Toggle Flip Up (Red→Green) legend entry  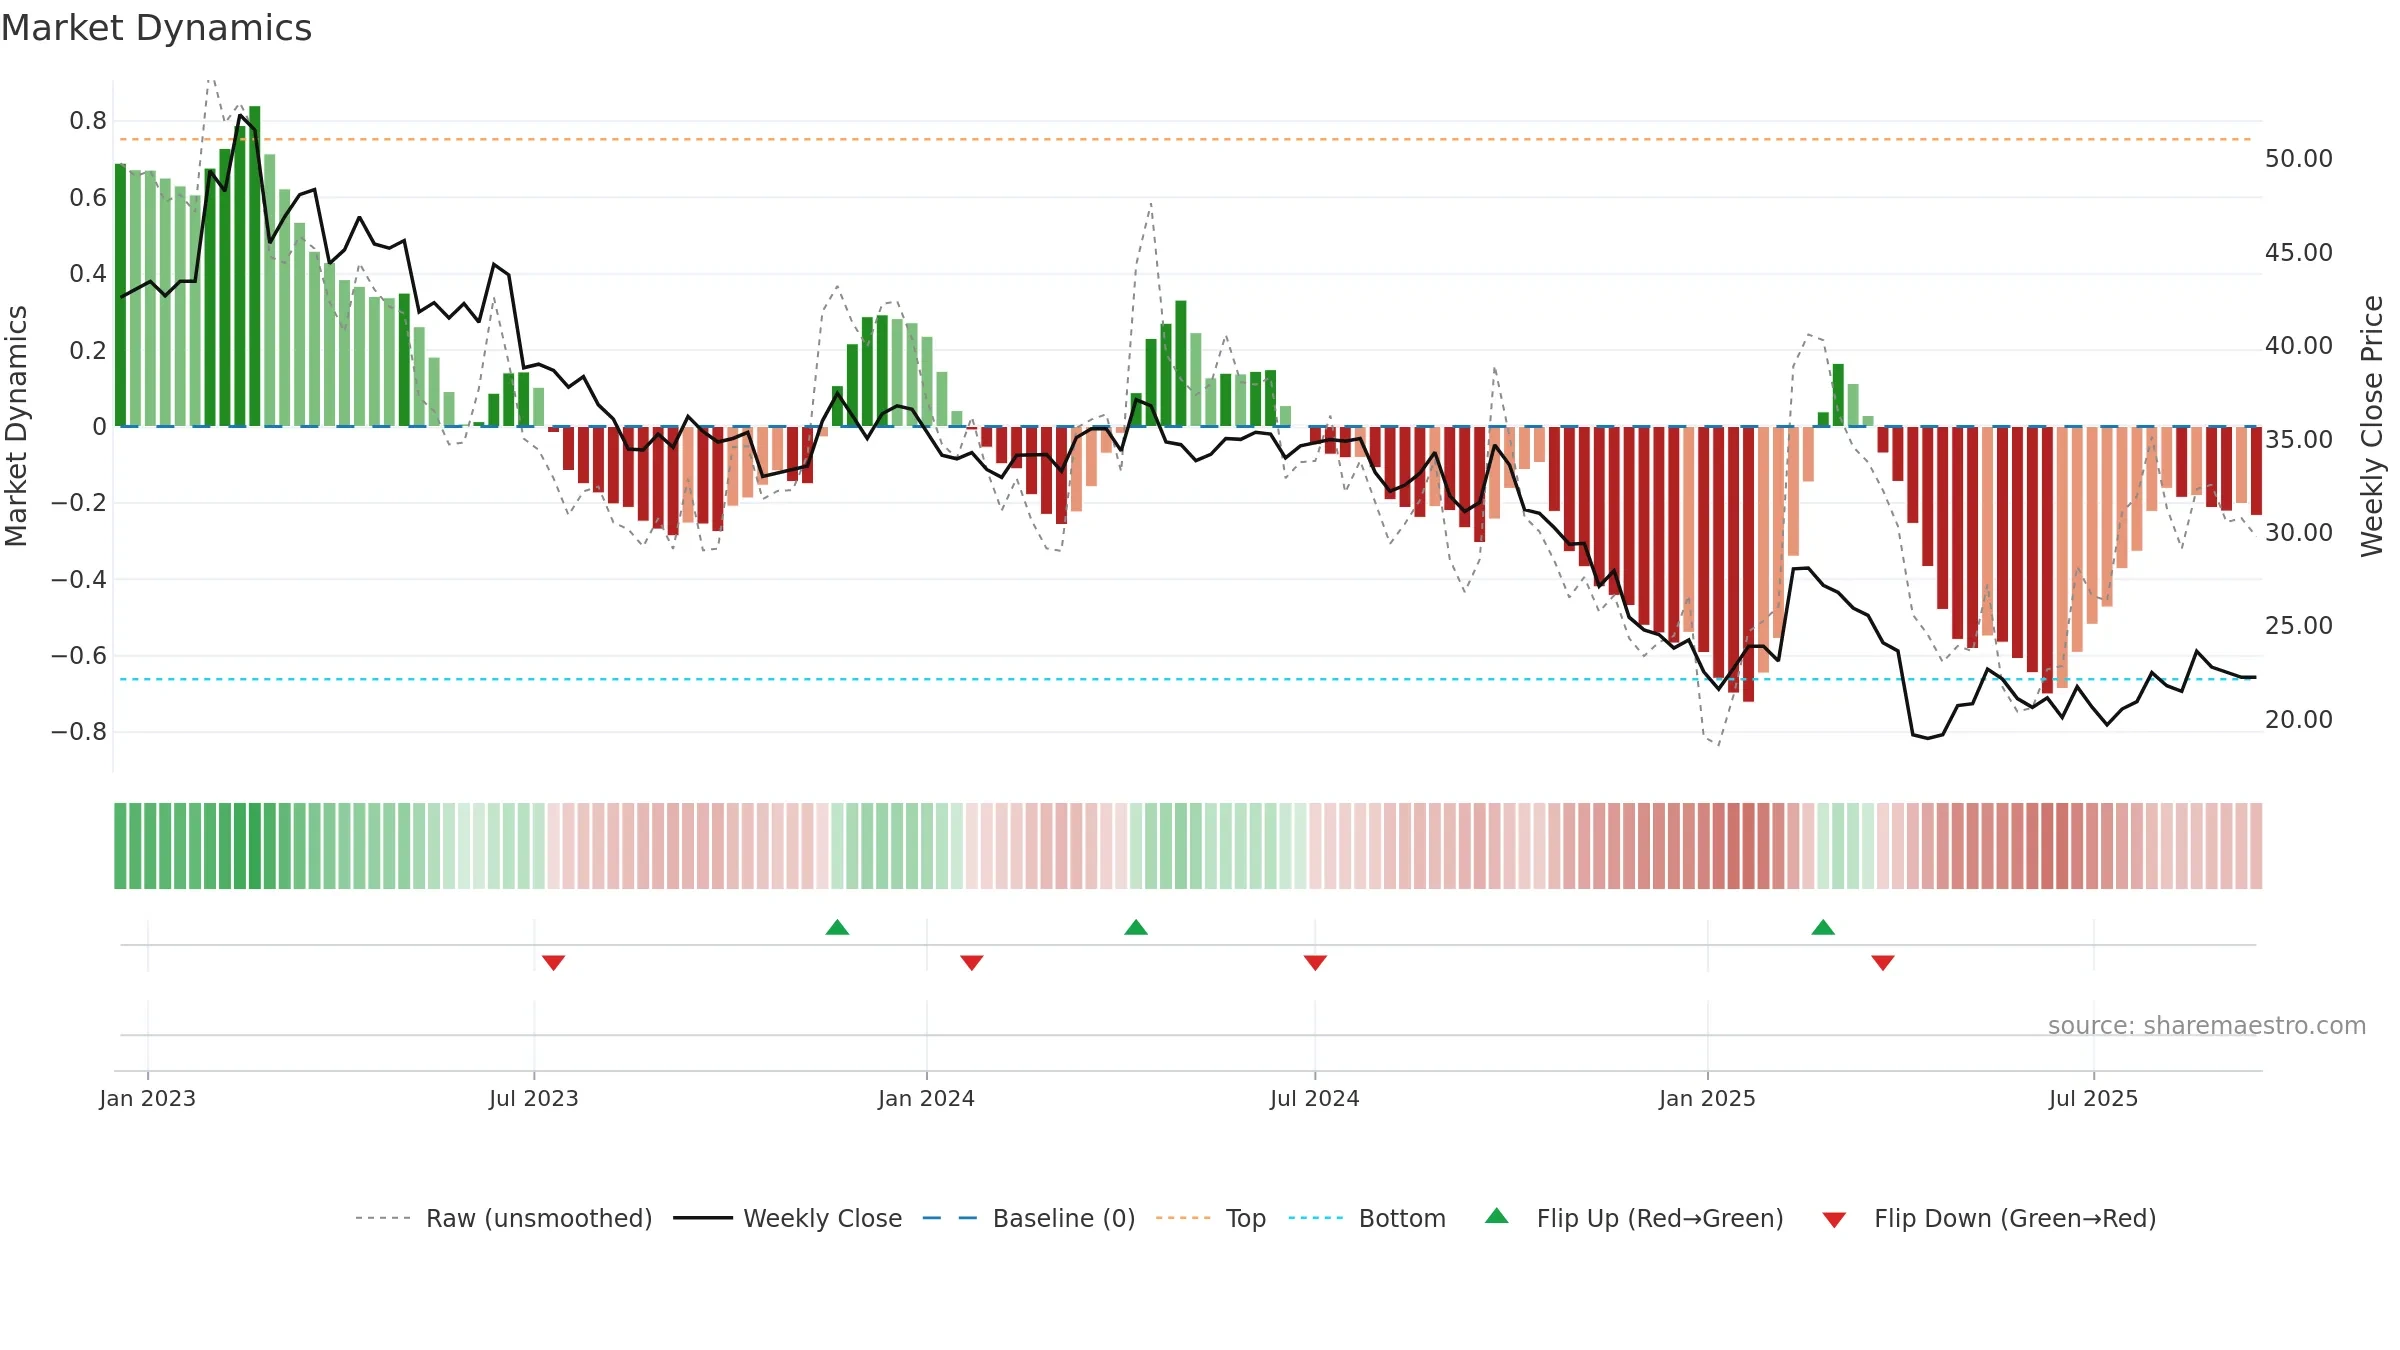(1634, 1218)
